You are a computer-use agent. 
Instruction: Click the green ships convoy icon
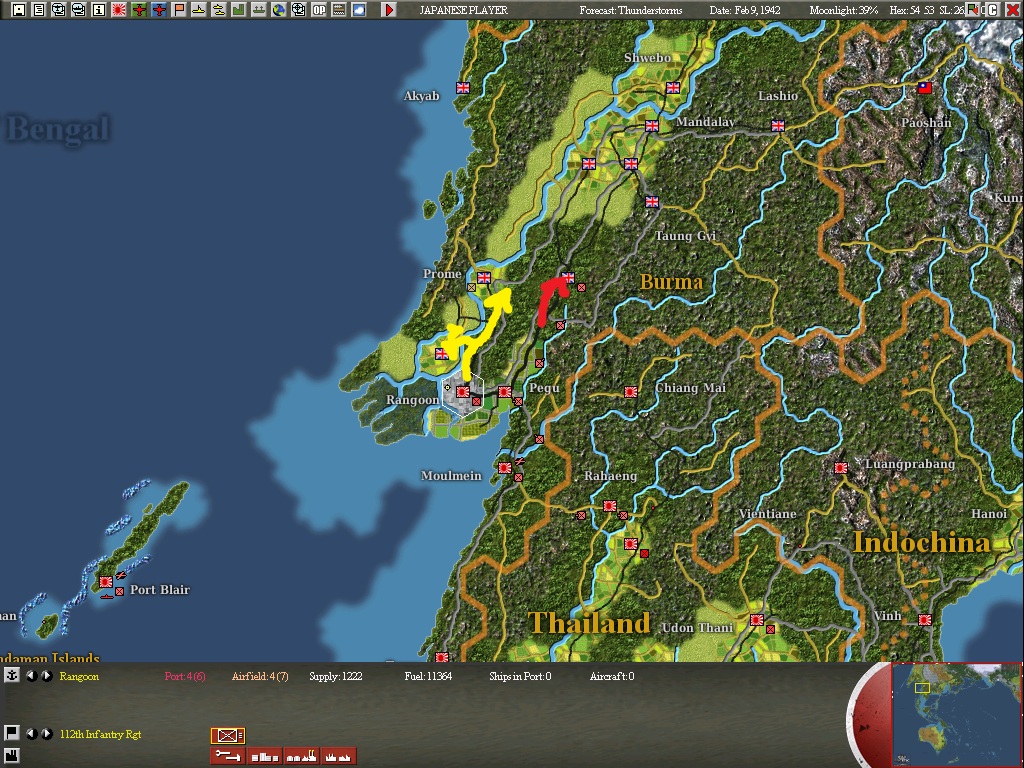tap(259, 10)
